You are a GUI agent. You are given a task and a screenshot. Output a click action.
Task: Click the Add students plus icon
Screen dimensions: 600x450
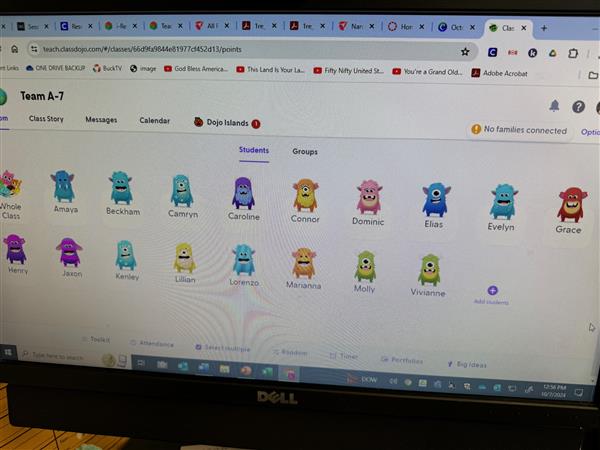coord(492,290)
